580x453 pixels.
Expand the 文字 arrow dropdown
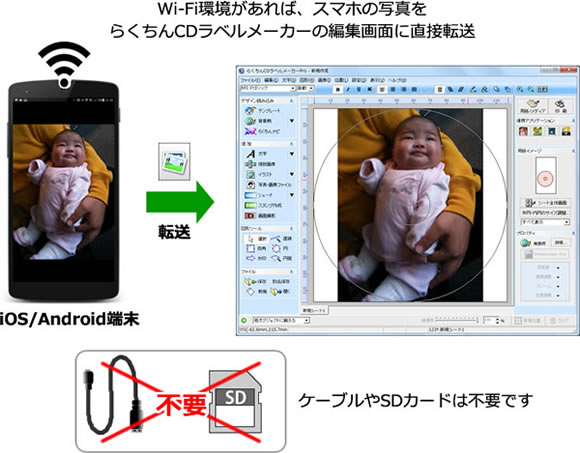click(x=292, y=153)
